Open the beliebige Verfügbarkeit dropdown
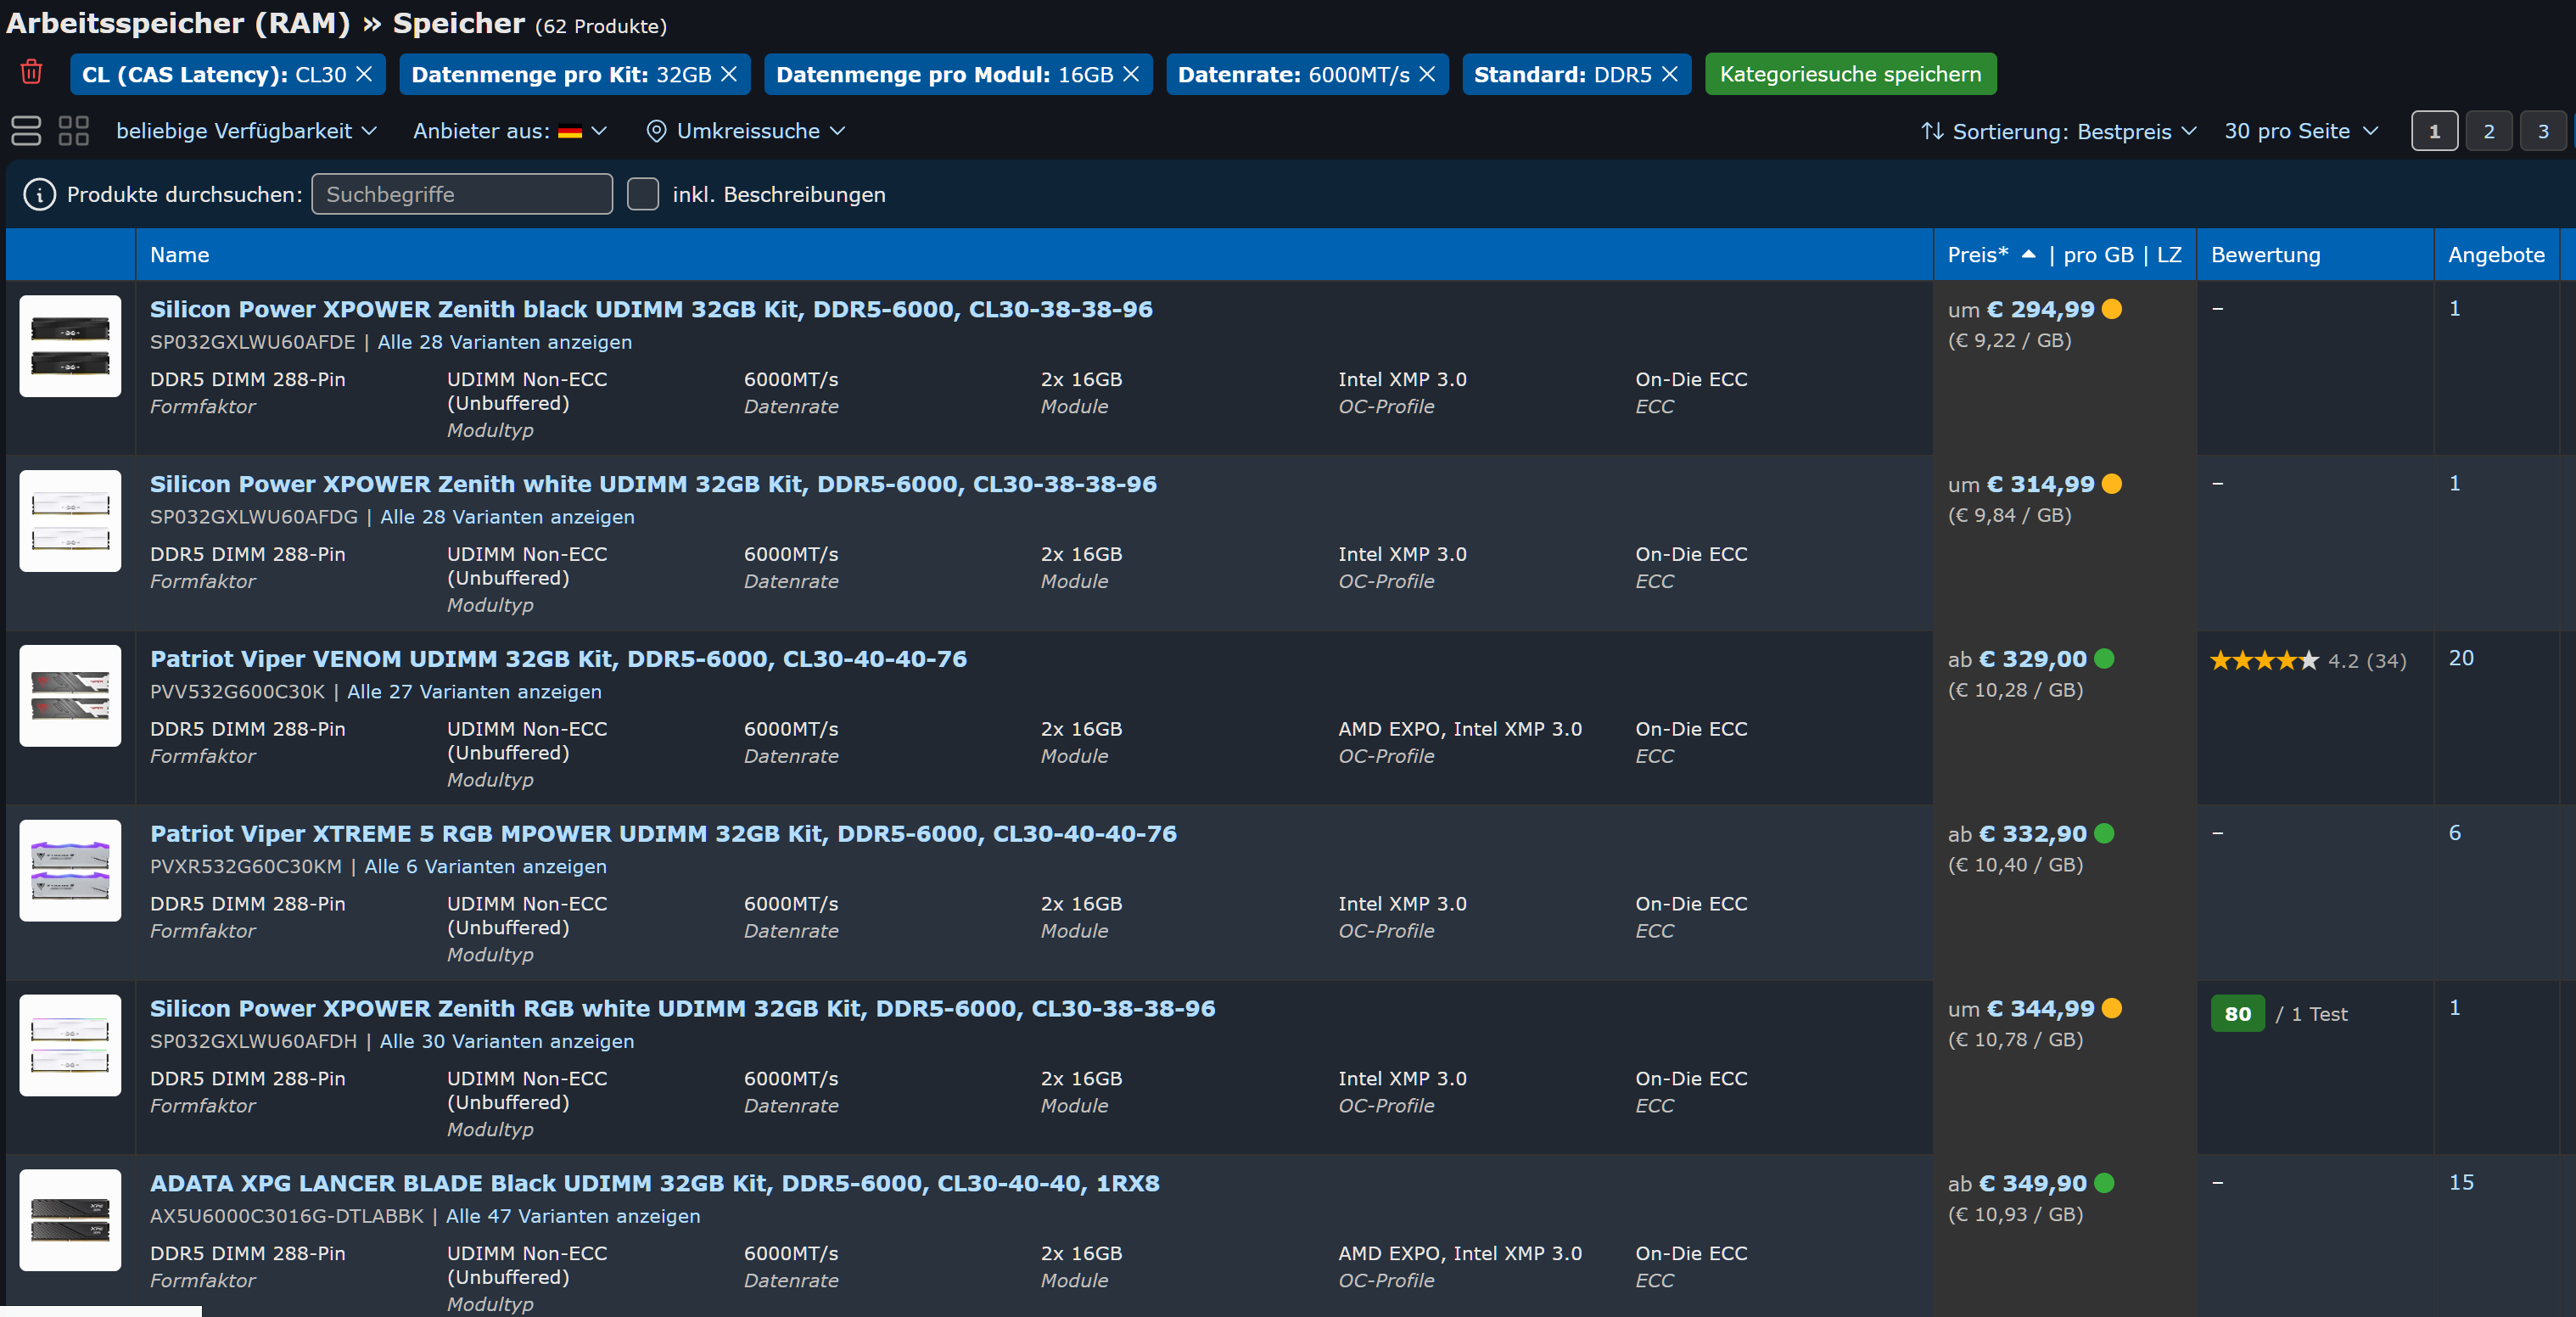 [x=246, y=131]
